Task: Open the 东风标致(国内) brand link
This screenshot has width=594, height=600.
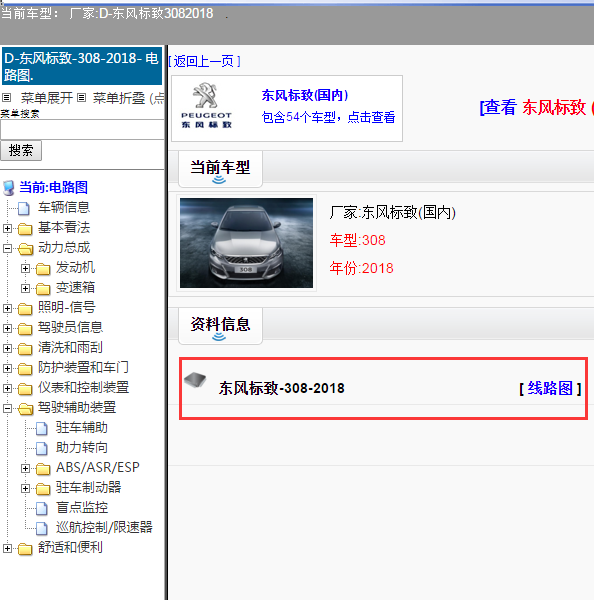Action: click(305, 95)
